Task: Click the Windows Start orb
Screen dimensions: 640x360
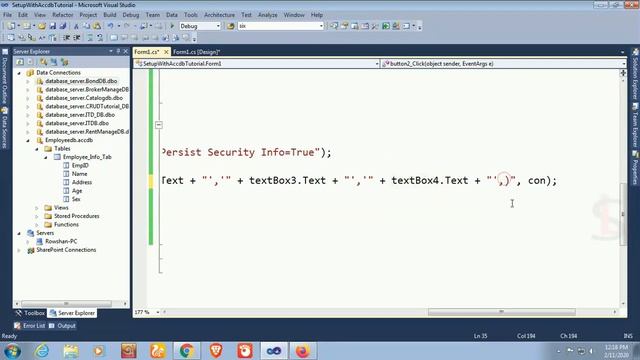Action: (12, 351)
